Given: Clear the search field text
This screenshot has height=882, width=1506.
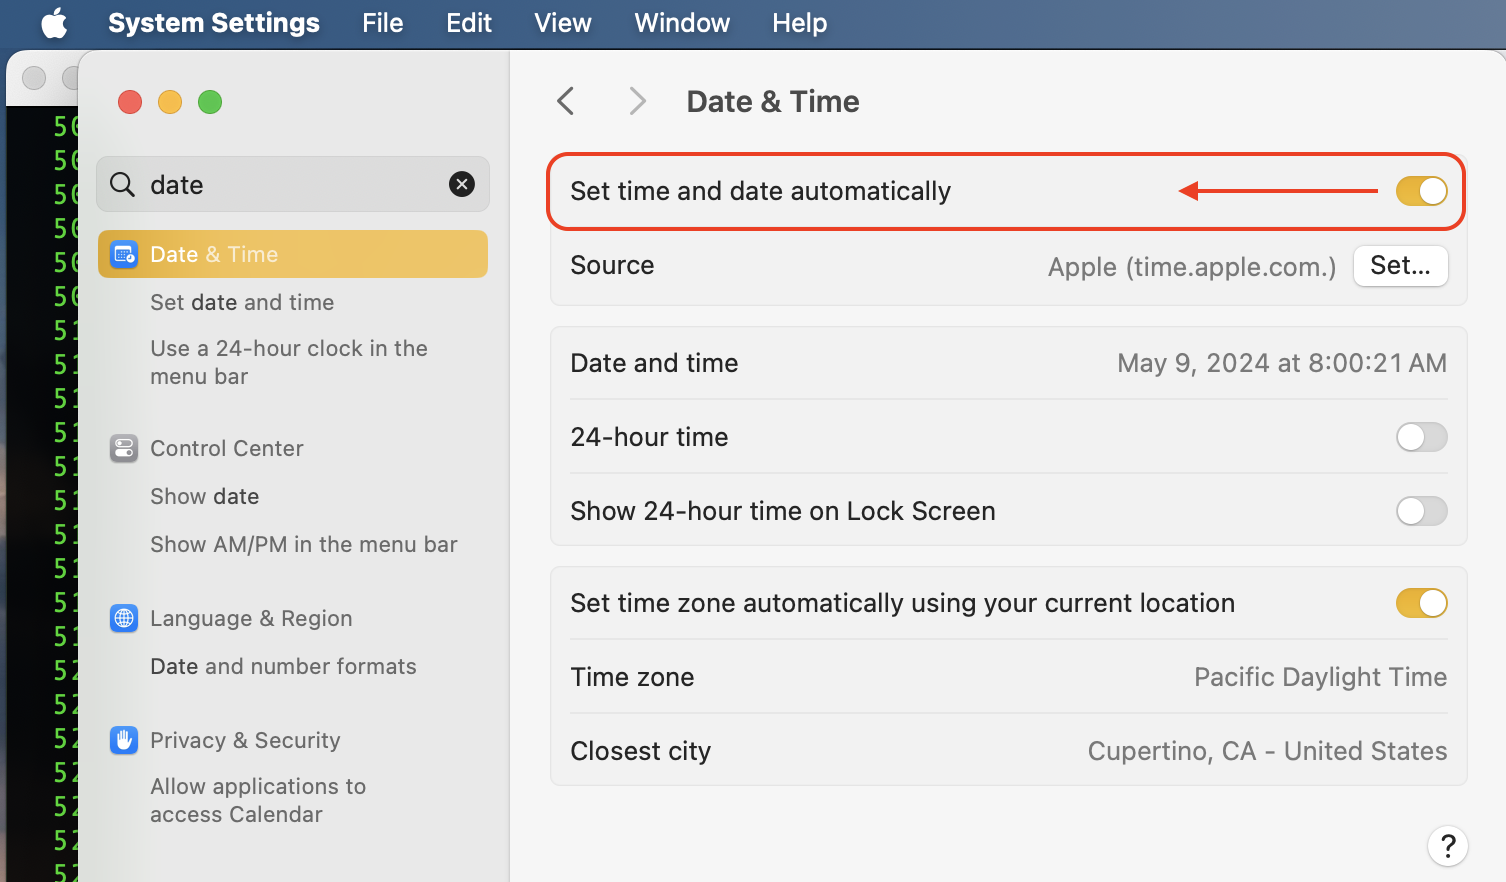Looking at the screenshot, I should click(x=462, y=184).
